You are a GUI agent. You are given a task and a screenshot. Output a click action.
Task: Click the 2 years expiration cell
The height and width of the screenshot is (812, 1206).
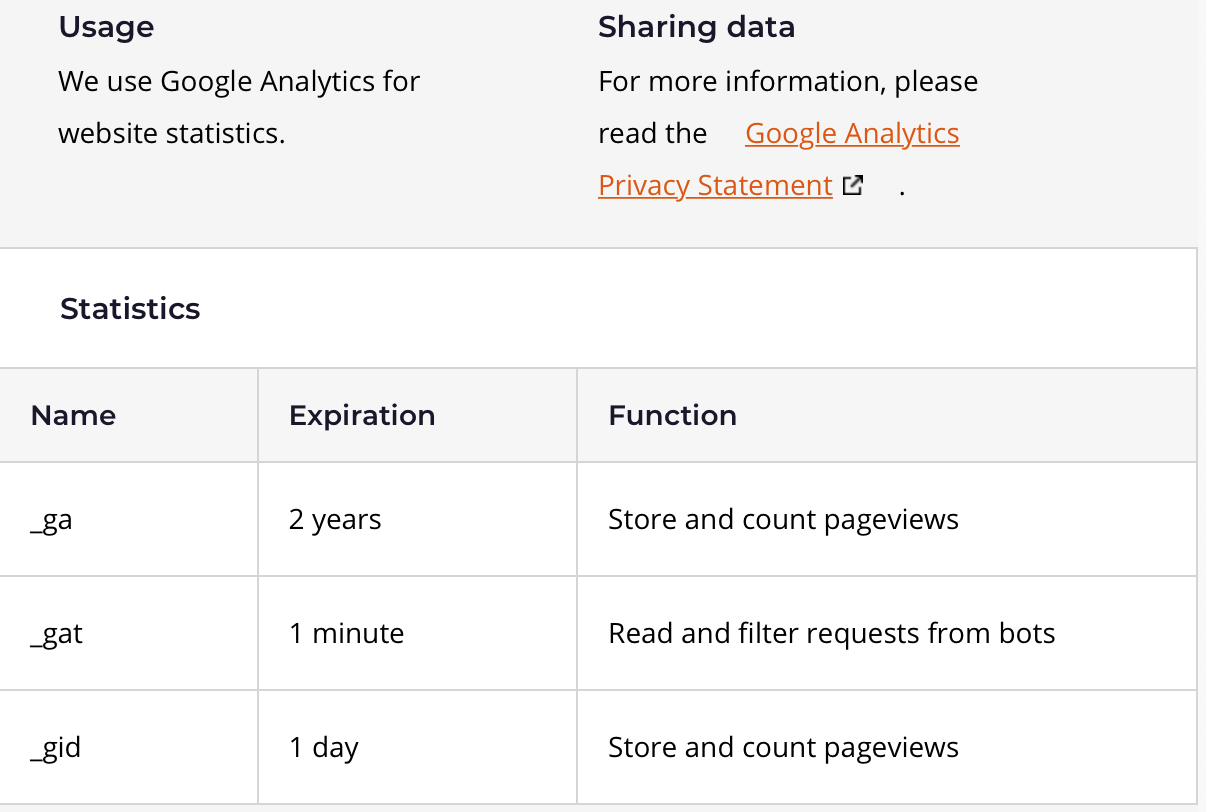(x=417, y=519)
